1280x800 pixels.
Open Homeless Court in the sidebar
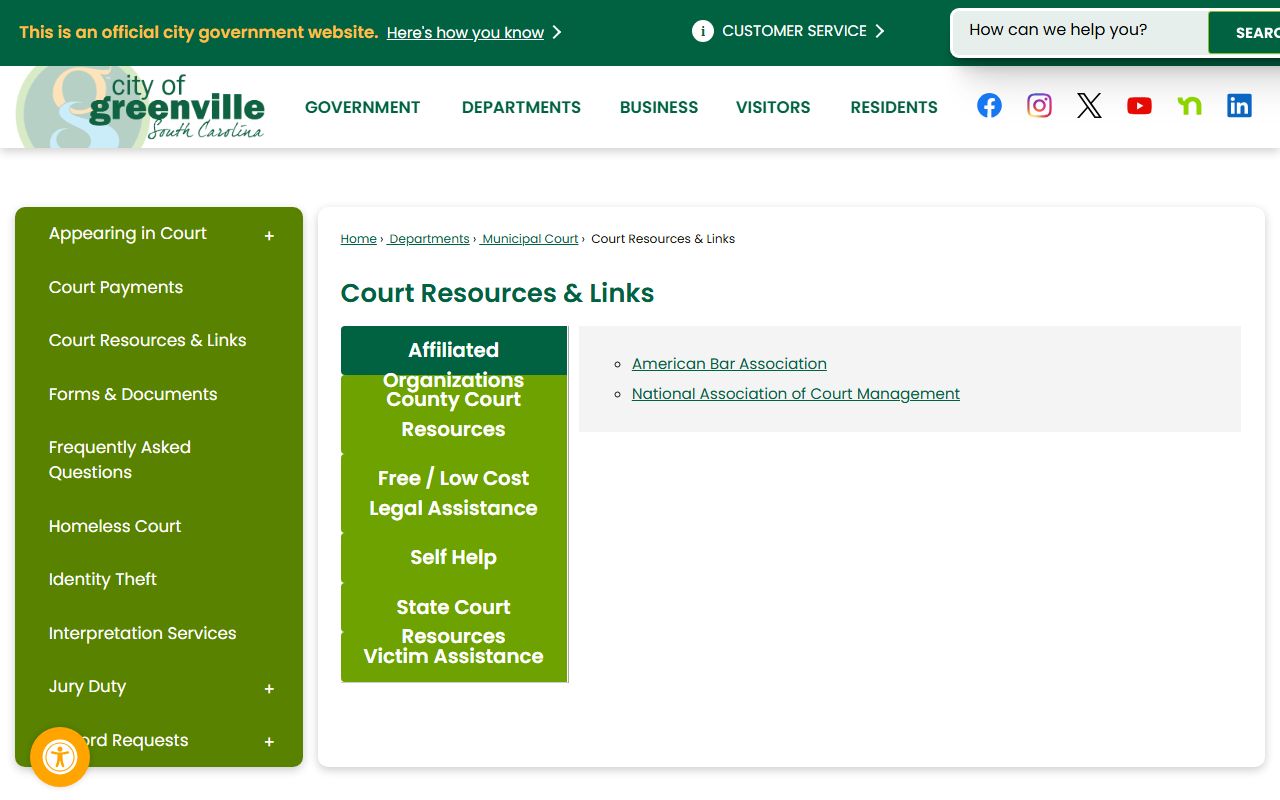[x=115, y=526]
